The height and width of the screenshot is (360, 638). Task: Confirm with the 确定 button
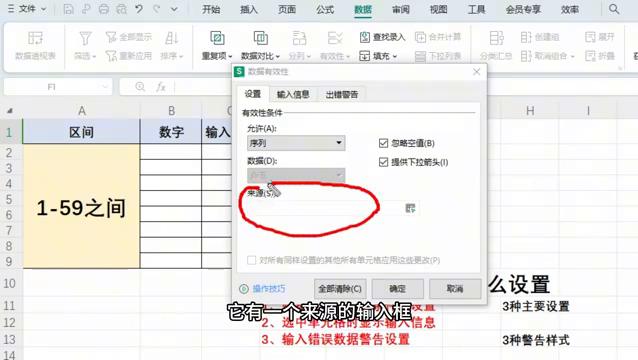pos(398,288)
